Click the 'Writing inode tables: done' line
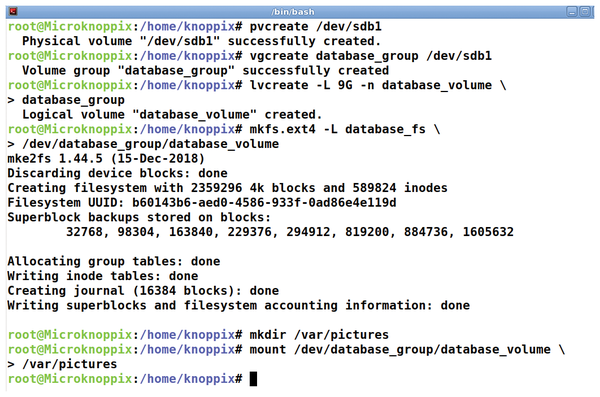Image resolution: width=600 pixels, height=397 pixels. 103,276
